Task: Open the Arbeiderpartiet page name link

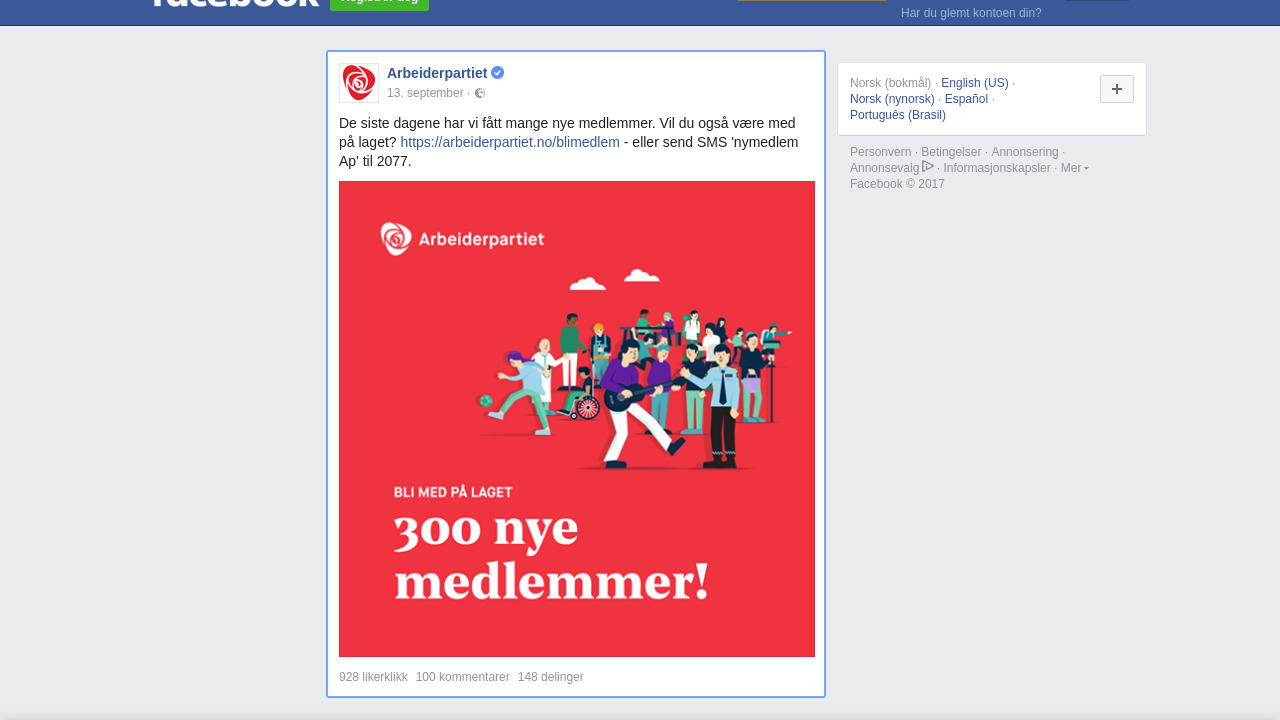Action: click(x=437, y=73)
